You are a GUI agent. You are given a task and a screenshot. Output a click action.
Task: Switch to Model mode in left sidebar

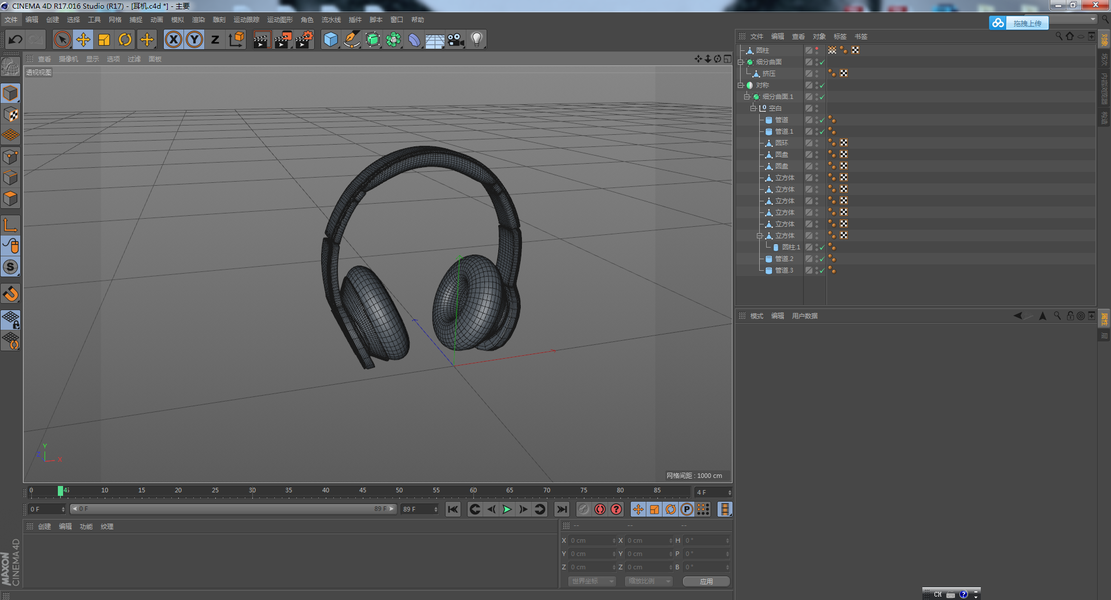(x=11, y=93)
